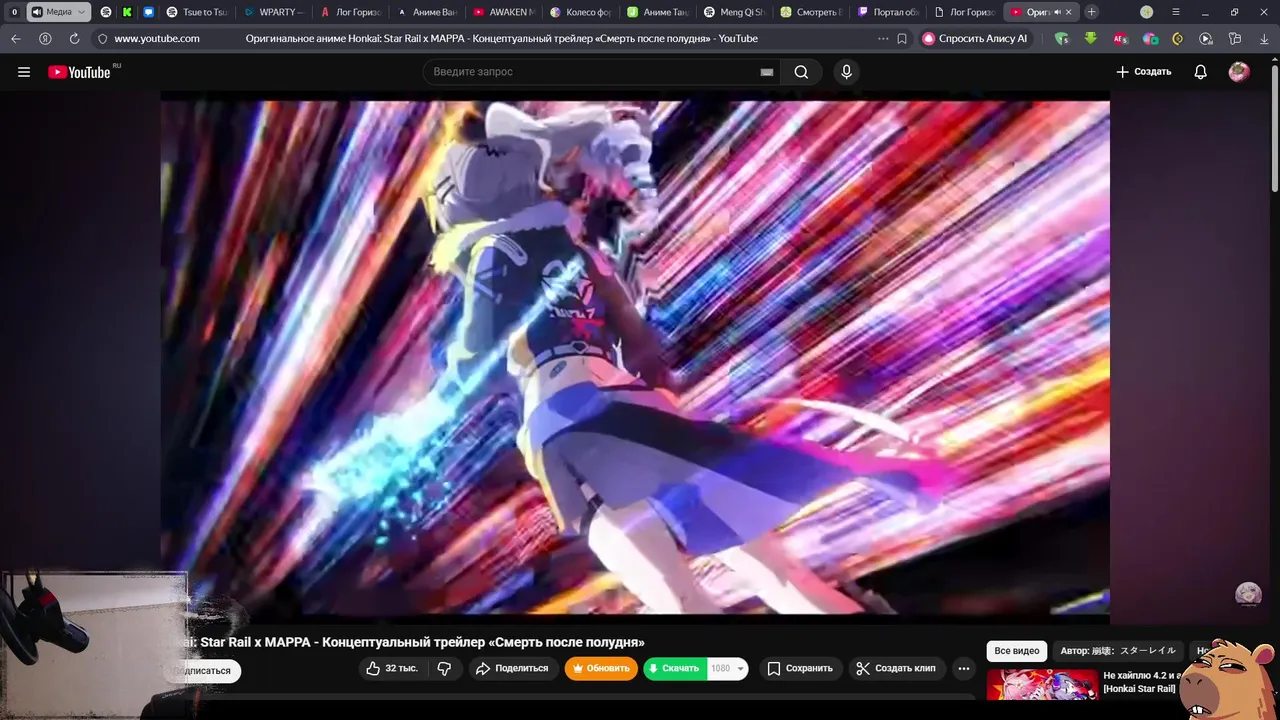This screenshot has width=1280, height=720.
Task: Click the floating pink avatar icon beside the video
Action: click(x=1248, y=594)
